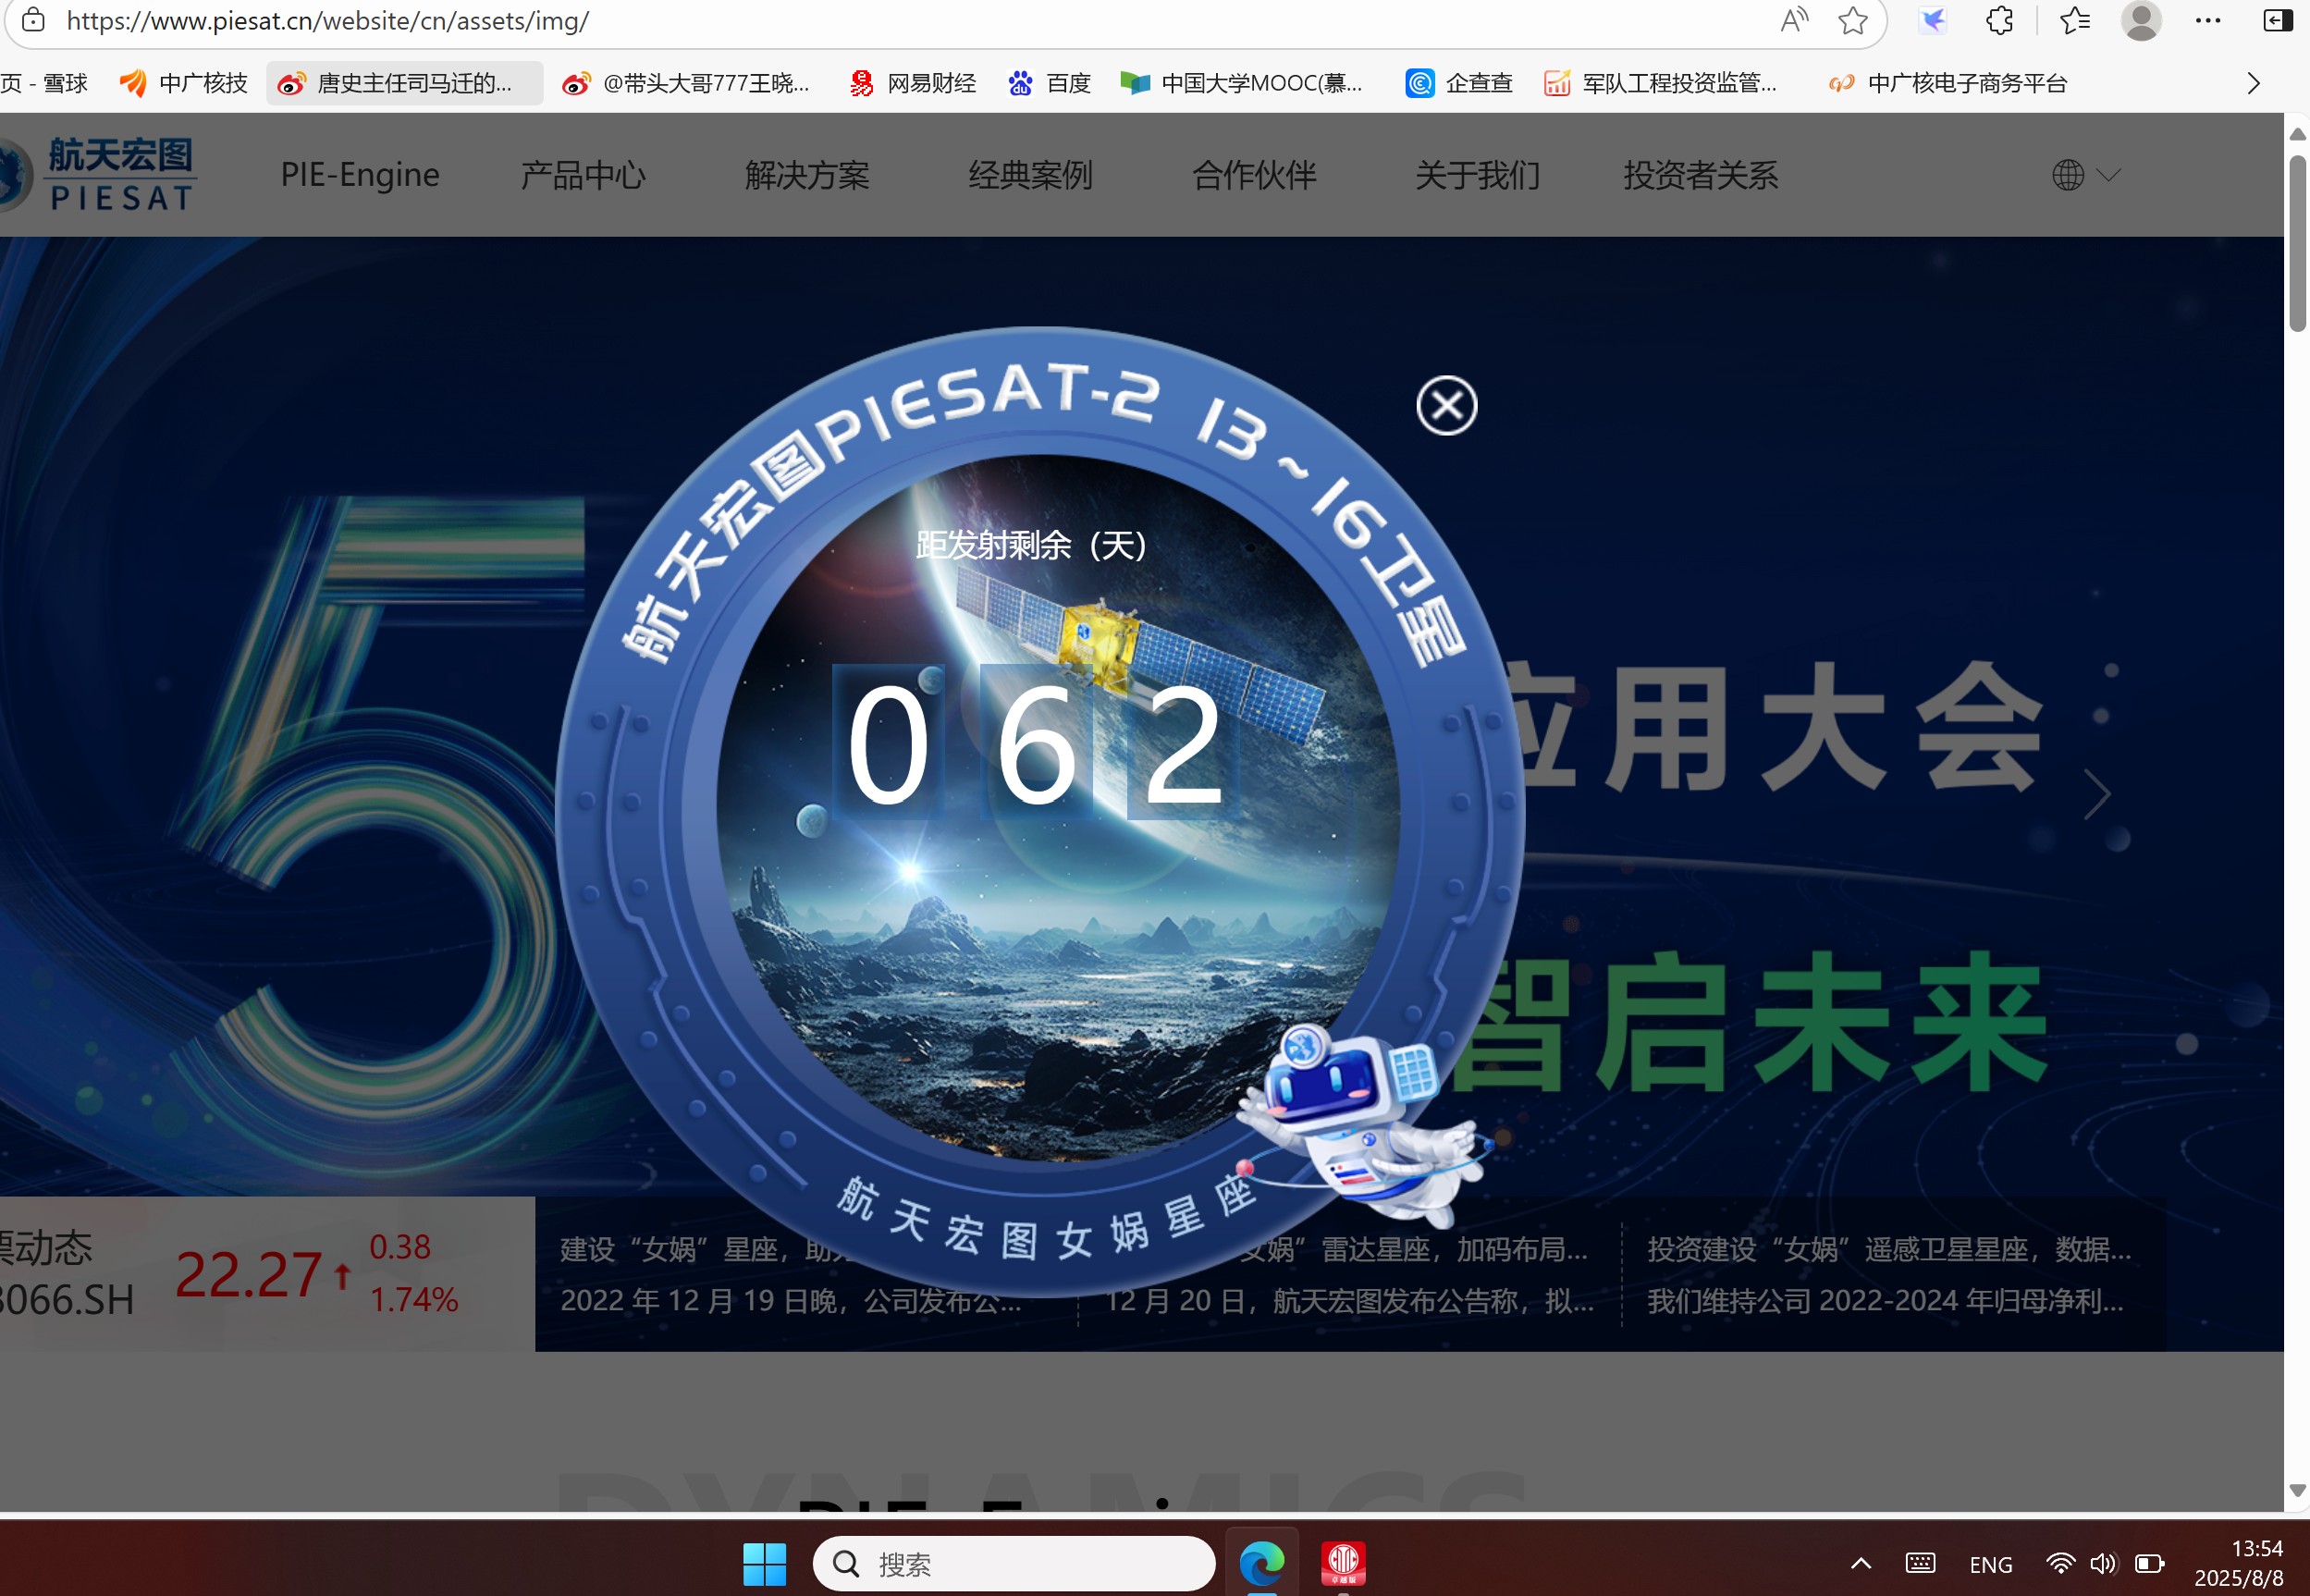Open the 关于我们 menu item

(x=1476, y=175)
